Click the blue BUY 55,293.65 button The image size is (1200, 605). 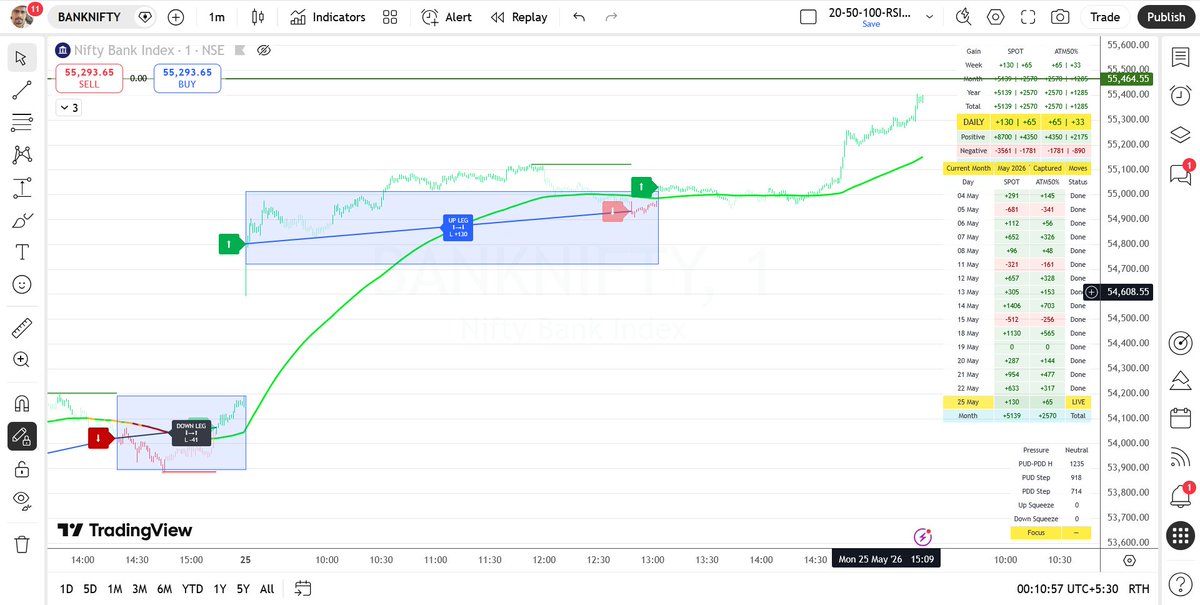[x=187, y=78]
